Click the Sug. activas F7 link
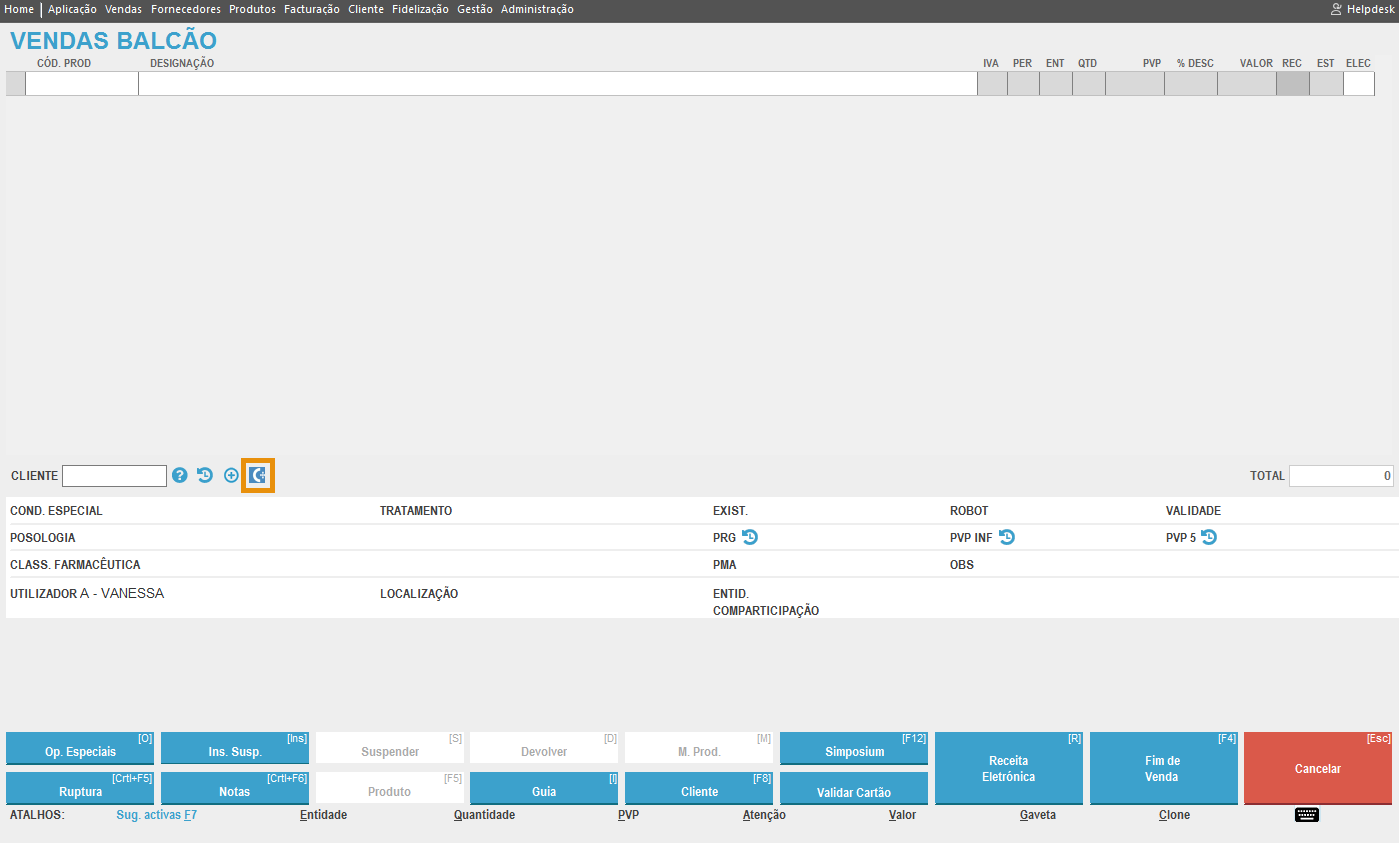1399x843 pixels. pos(156,815)
